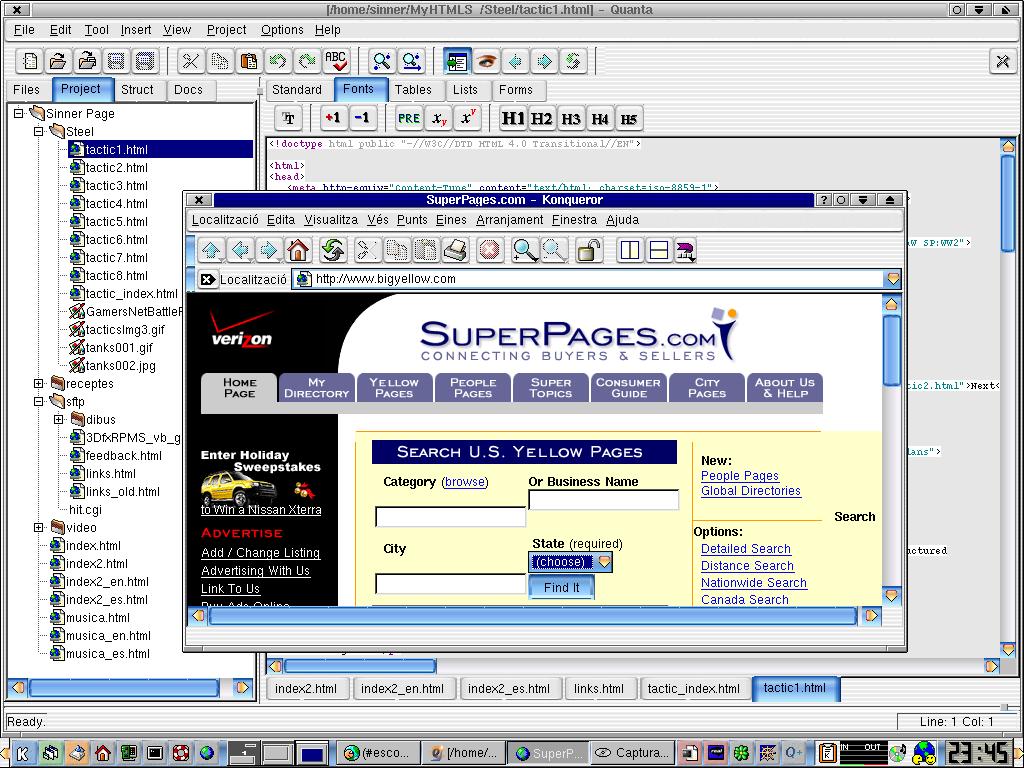The width and height of the screenshot is (1024, 768).
Task: Follow the browse link next to Category
Action: 464,482
